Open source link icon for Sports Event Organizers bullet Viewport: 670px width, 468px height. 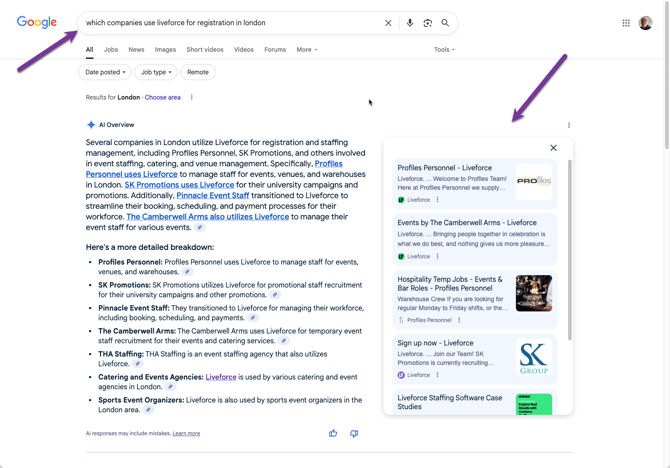click(x=148, y=410)
